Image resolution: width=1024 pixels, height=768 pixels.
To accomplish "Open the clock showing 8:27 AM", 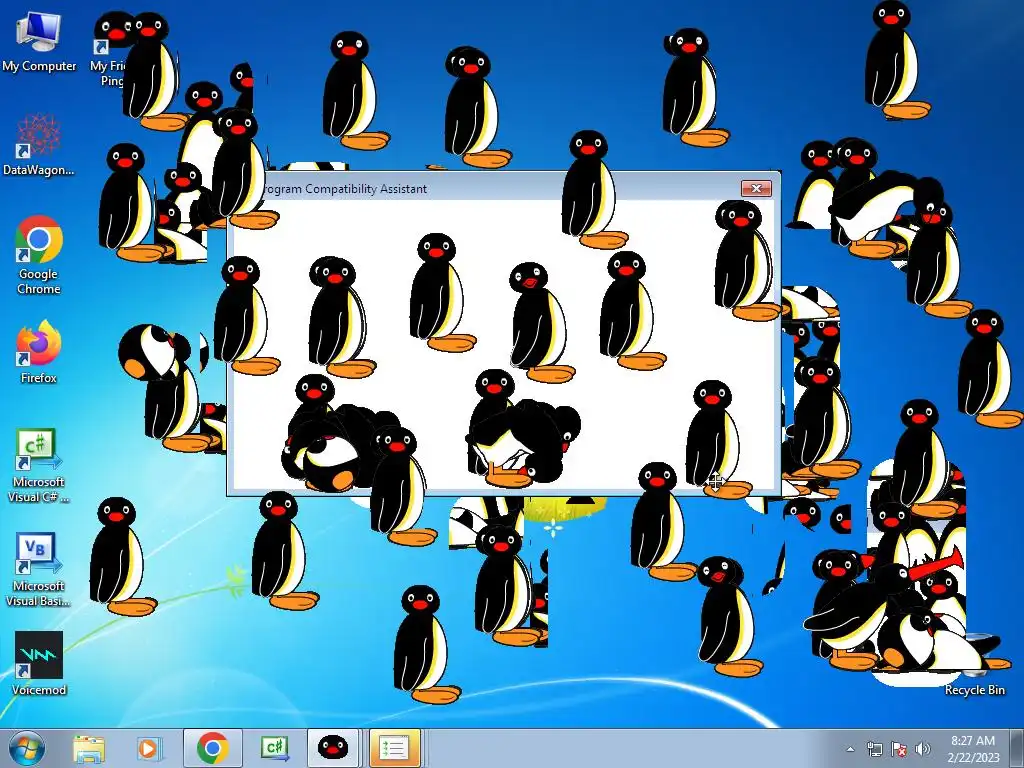I will (x=973, y=749).
